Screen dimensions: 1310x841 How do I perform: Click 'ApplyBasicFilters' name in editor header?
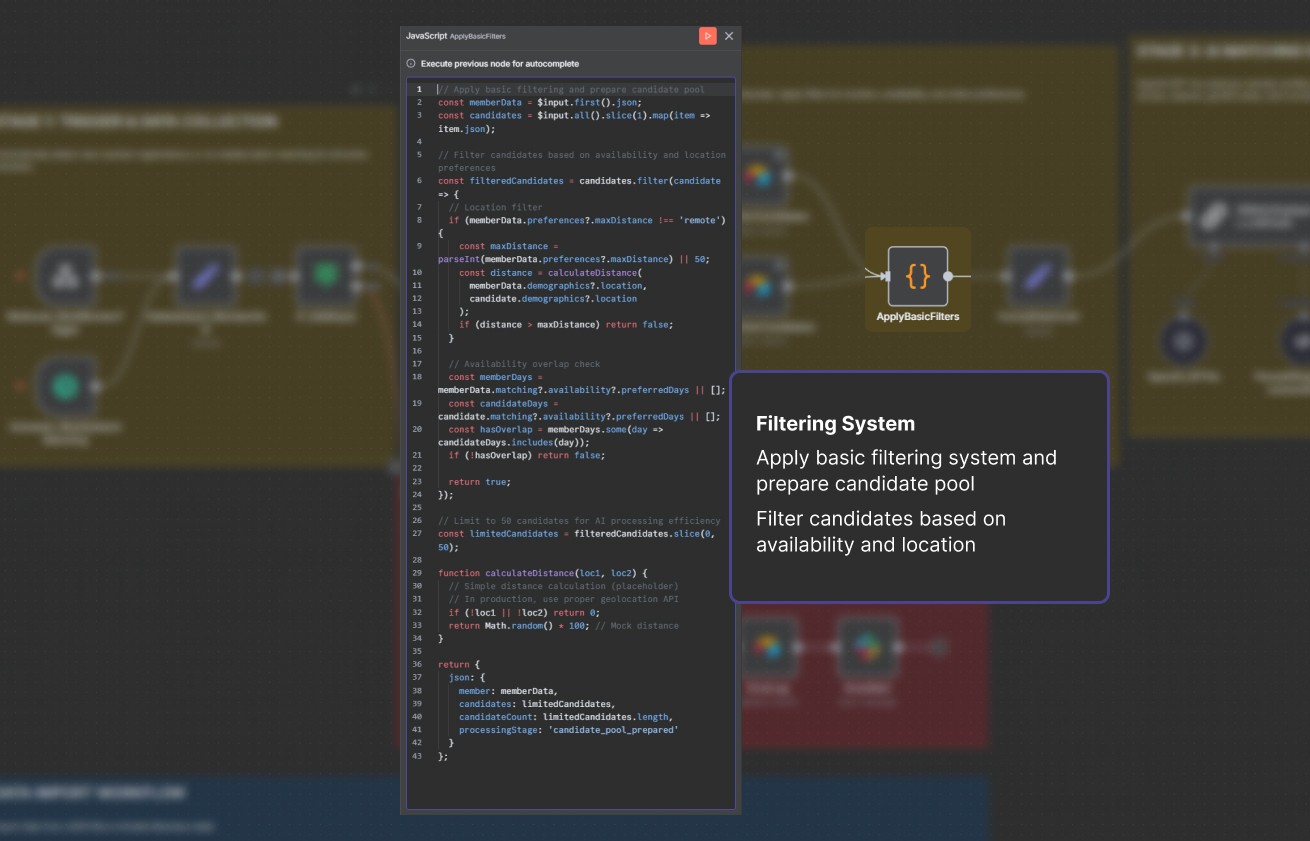478,36
